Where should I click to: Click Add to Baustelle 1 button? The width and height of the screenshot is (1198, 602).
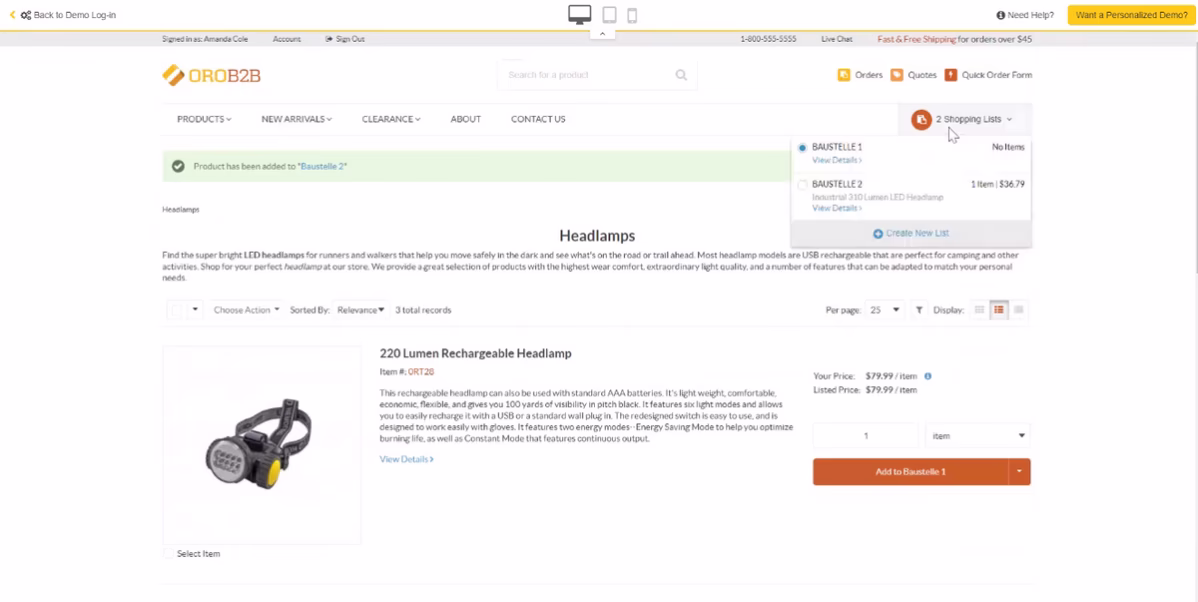tap(910, 472)
